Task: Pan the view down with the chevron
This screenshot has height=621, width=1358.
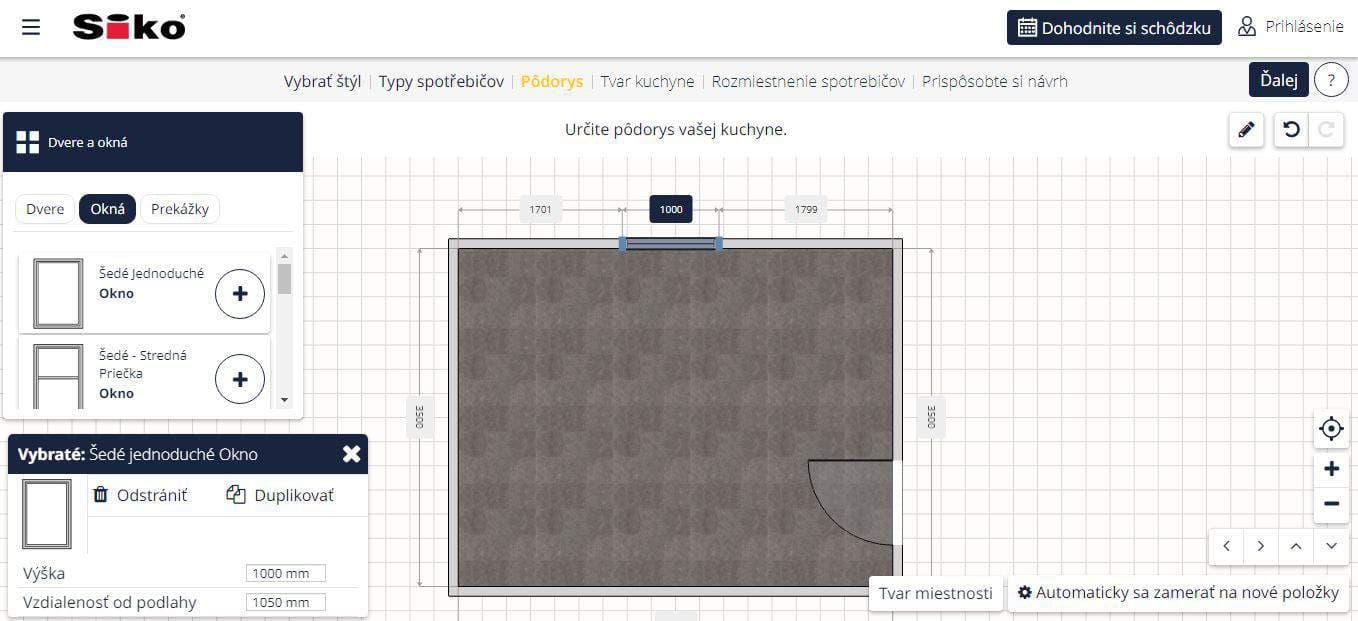Action: point(1331,546)
